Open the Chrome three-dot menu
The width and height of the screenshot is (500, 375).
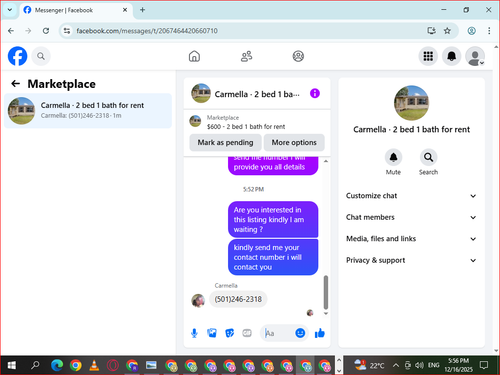tap(489, 31)
